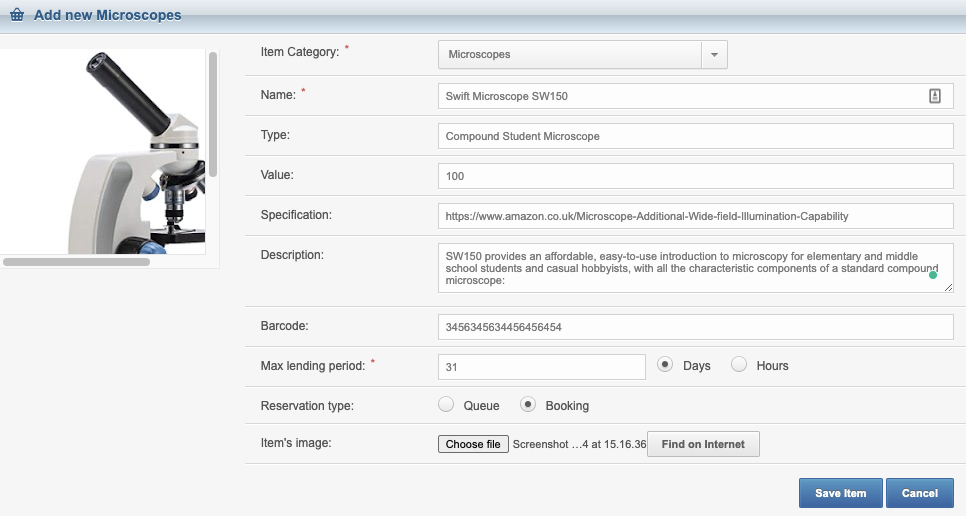Click the microscope preview image
The image size is (966, 516).
click(x=103, y=151)
